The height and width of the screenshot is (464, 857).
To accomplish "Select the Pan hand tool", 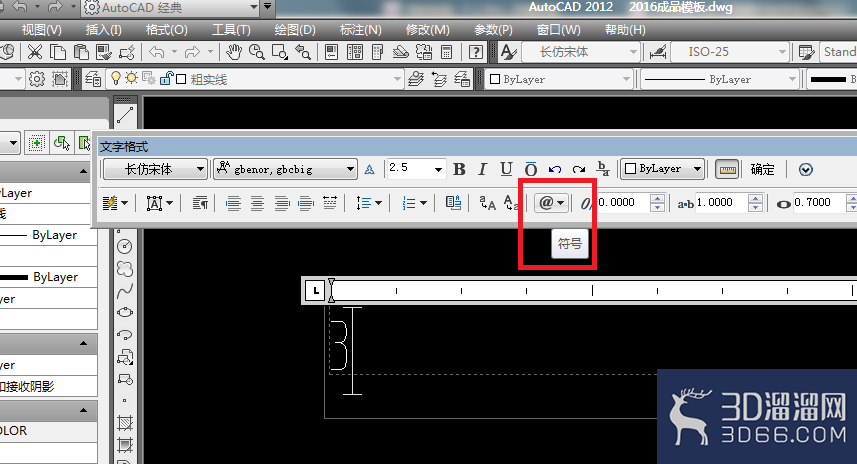I will (x=234, y=52).
